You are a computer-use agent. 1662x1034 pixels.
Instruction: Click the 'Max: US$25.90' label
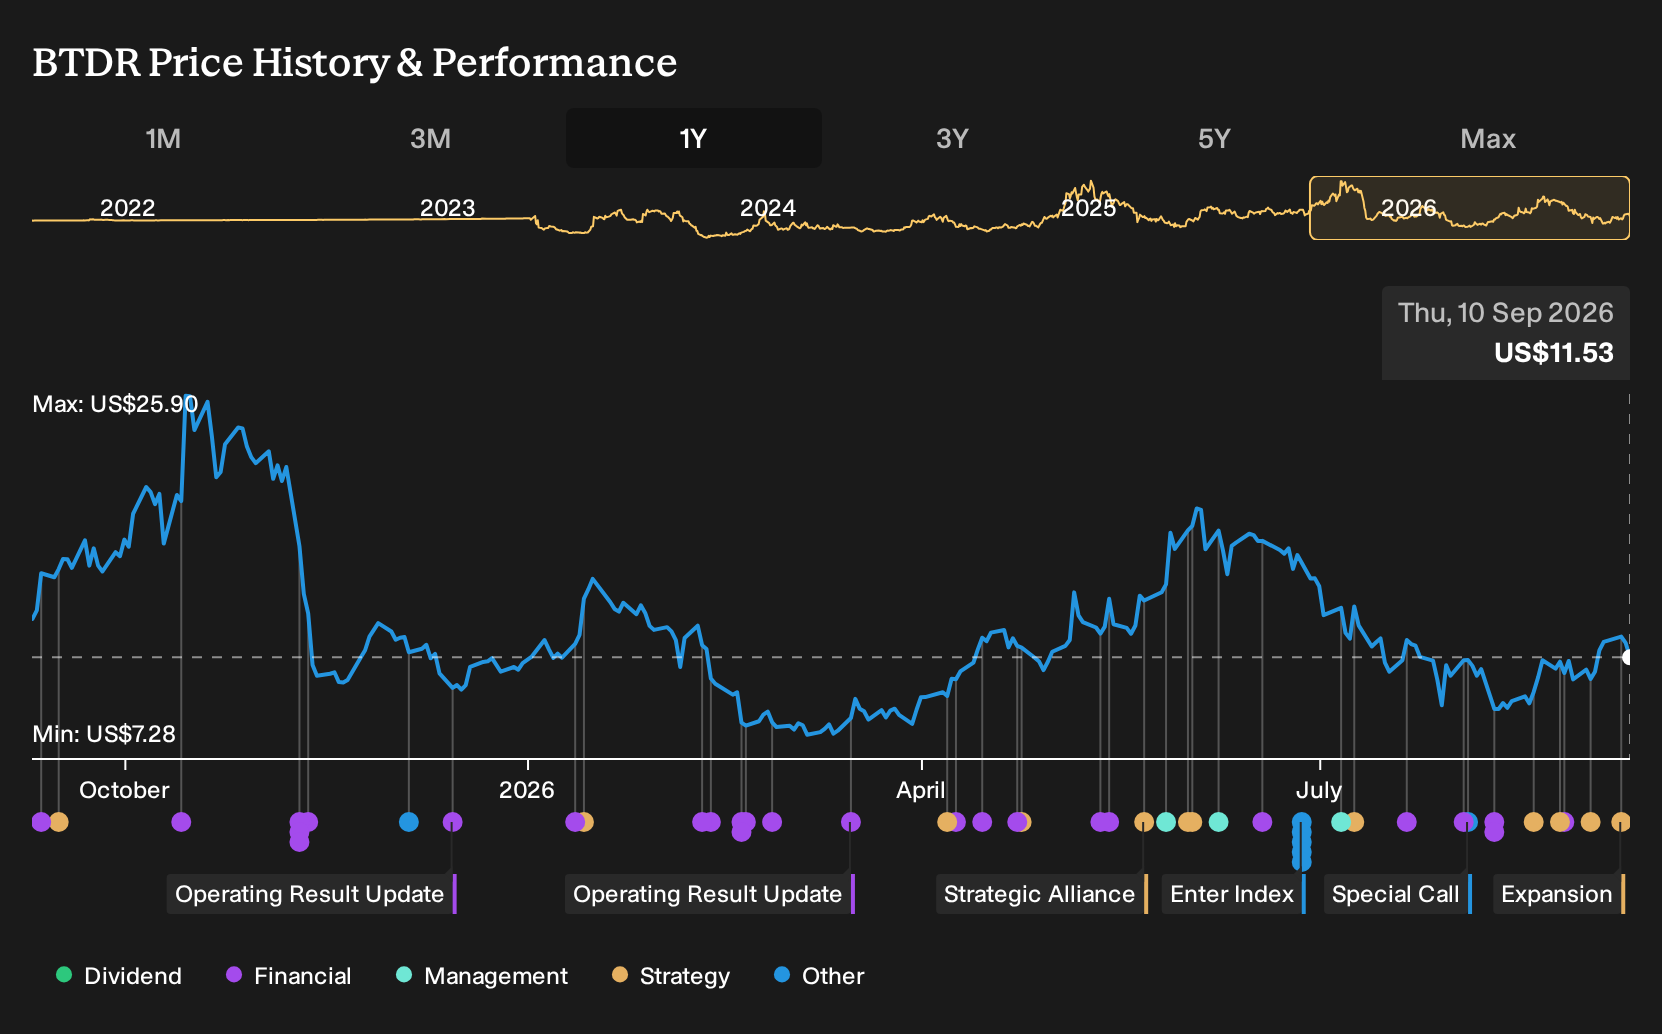[115, 404]
